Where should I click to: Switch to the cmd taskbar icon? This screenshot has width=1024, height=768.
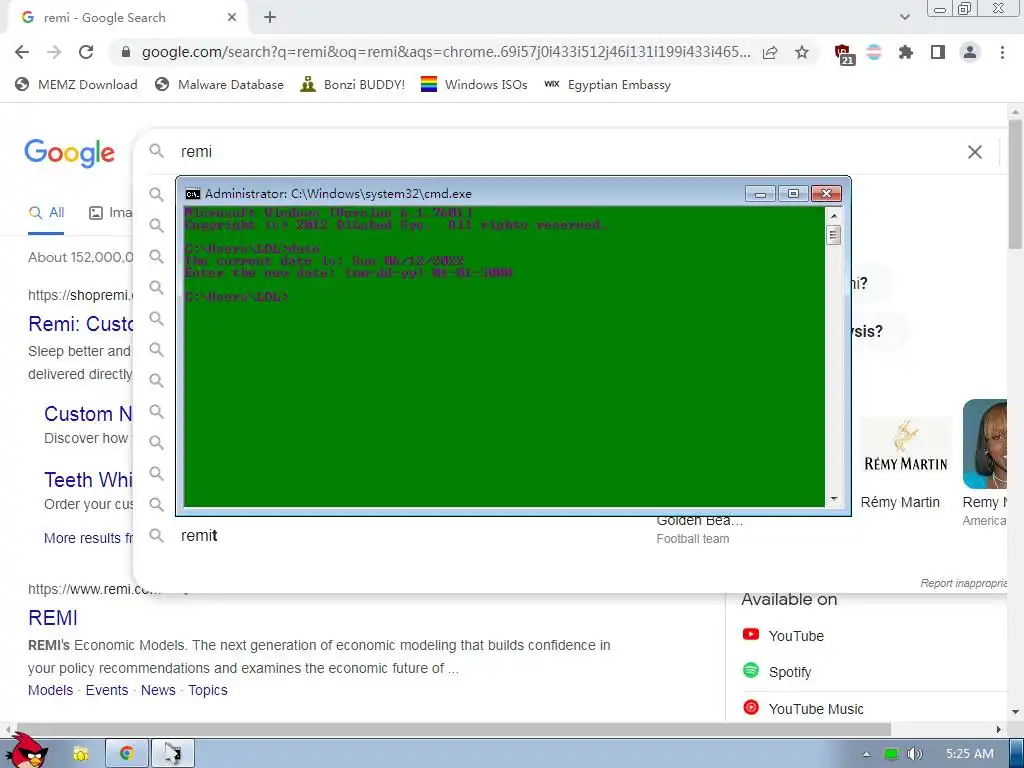pyautogui.click(x=173, y=754)
